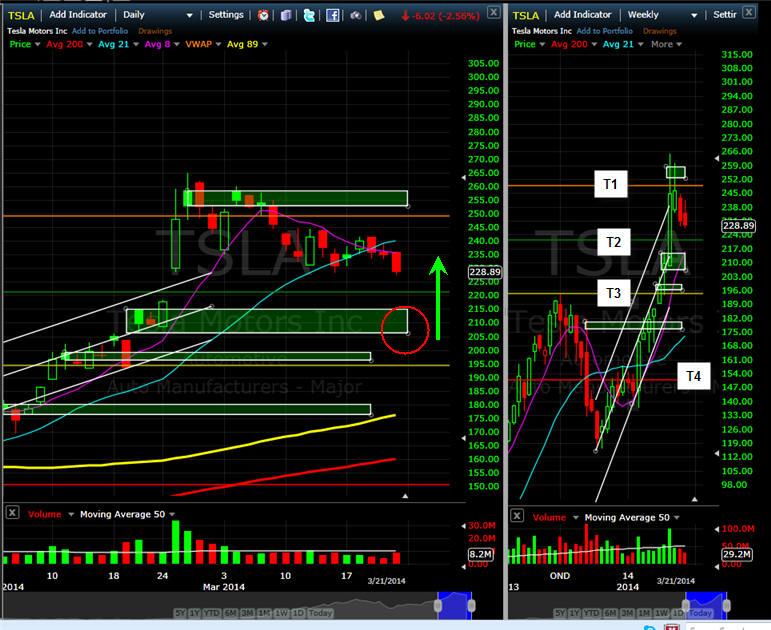The image size is (771, 630).
Task: Open the Price dropdown in Weekly chart
Action: tap(542, 44)
